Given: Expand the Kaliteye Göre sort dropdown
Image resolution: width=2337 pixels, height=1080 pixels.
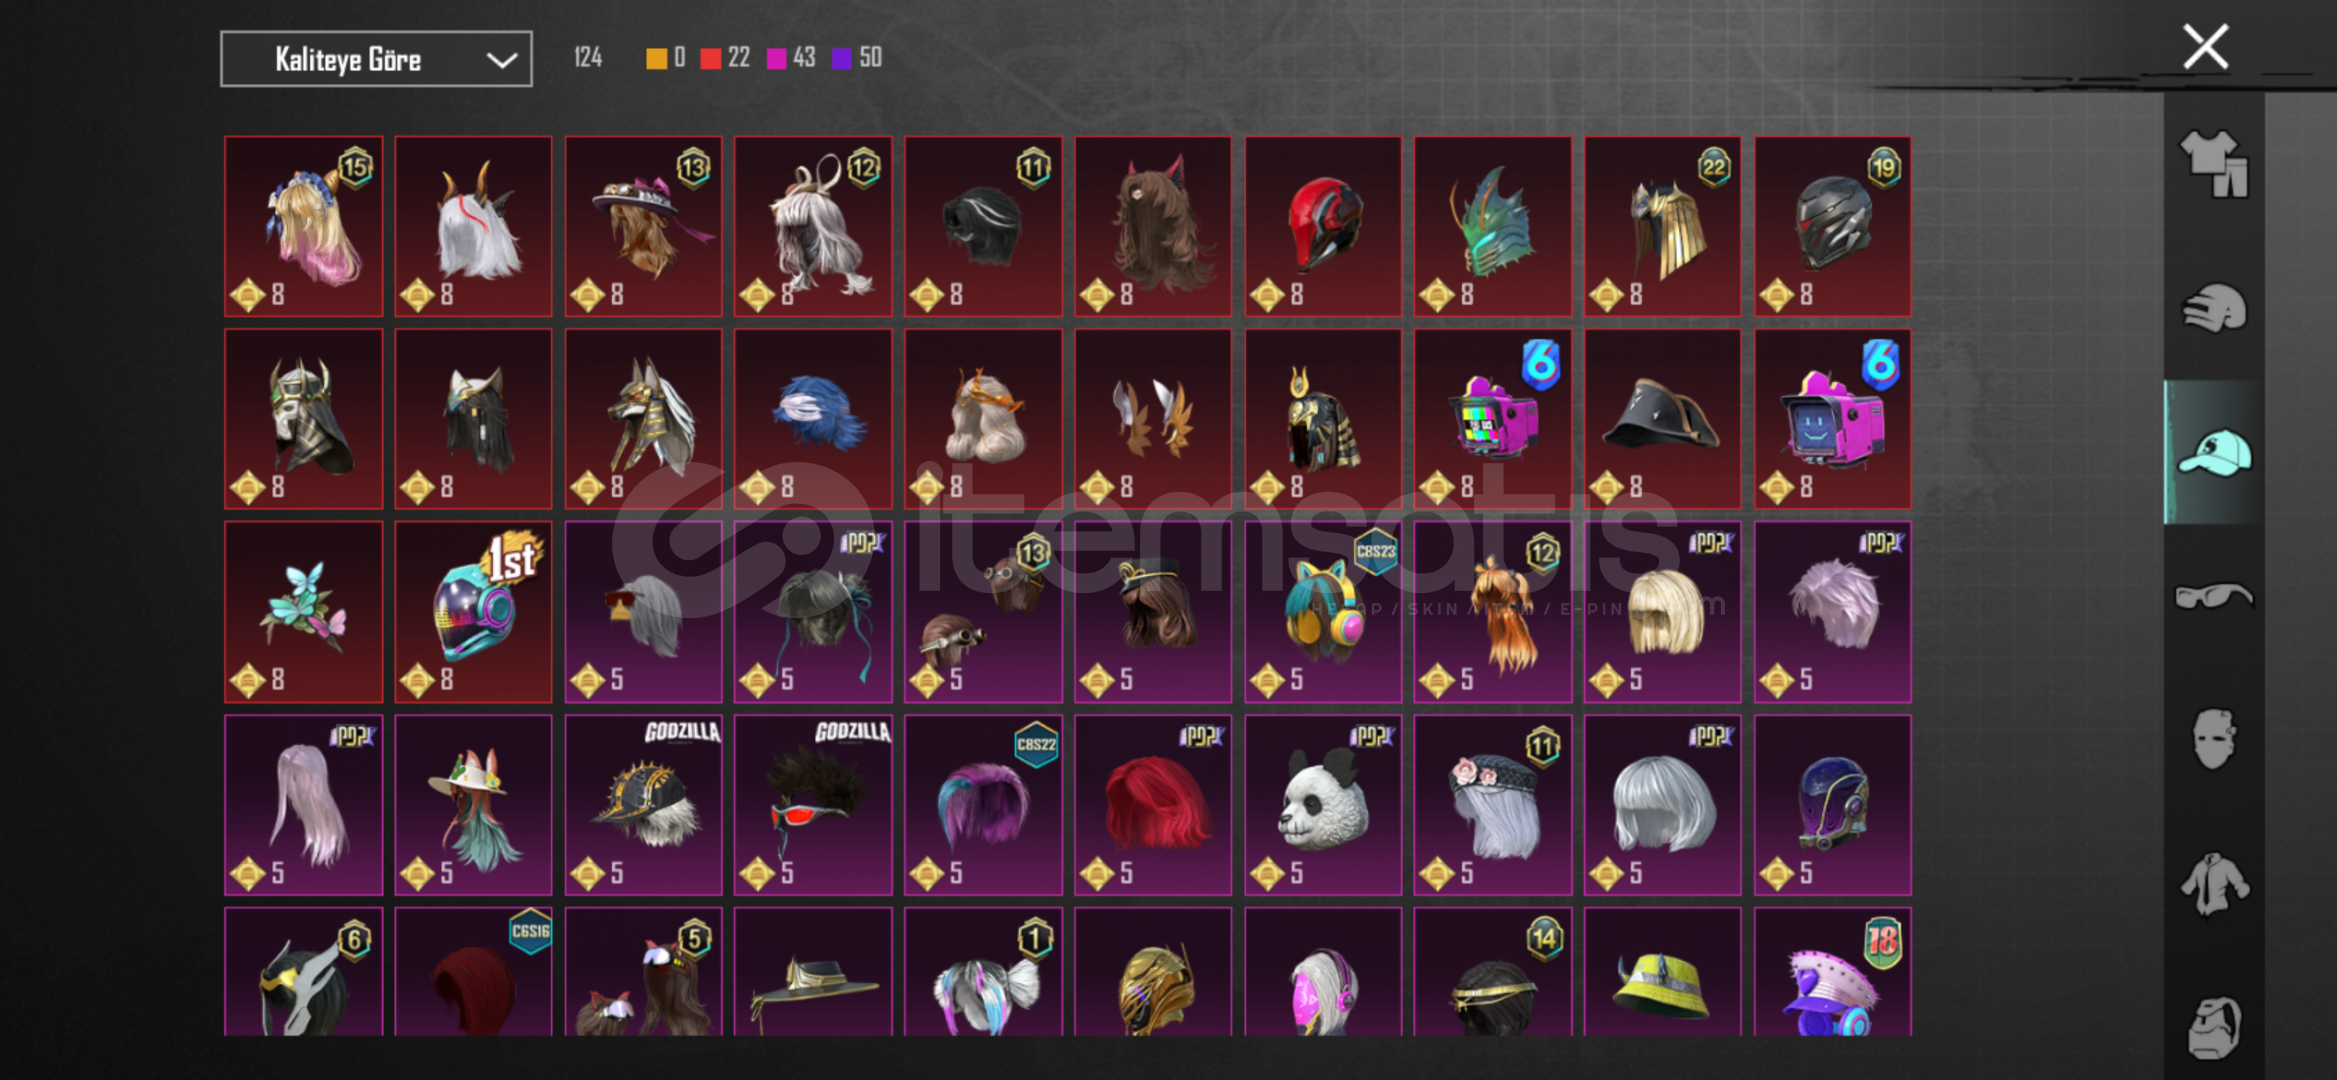Looking at the screenshot, I should click(376, 59).
